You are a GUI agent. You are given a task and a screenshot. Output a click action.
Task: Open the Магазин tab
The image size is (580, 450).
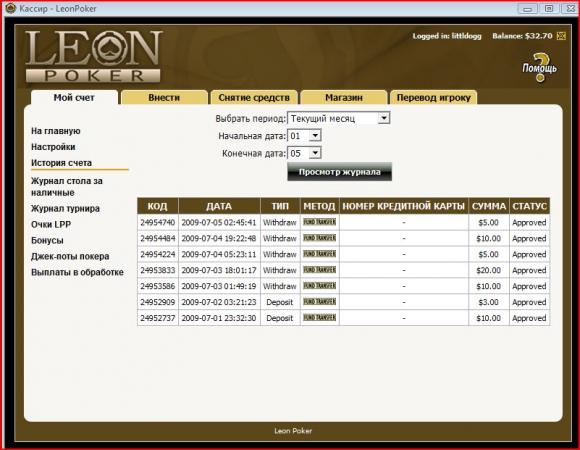click(x=344, y=98)
